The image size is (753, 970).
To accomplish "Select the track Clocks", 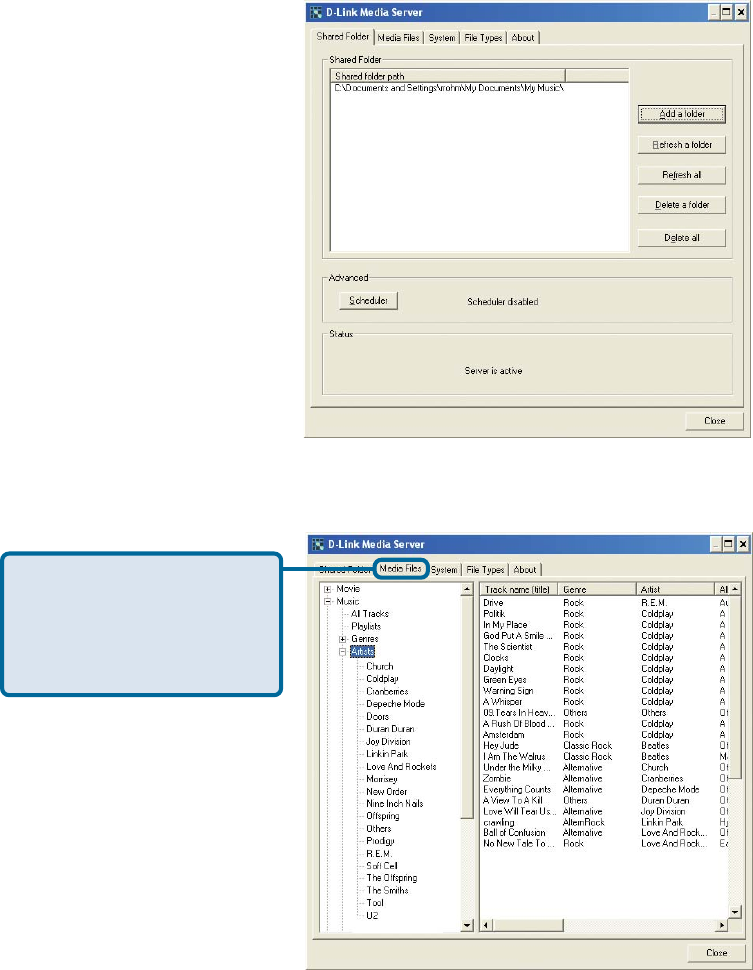I will click(496, 658).
